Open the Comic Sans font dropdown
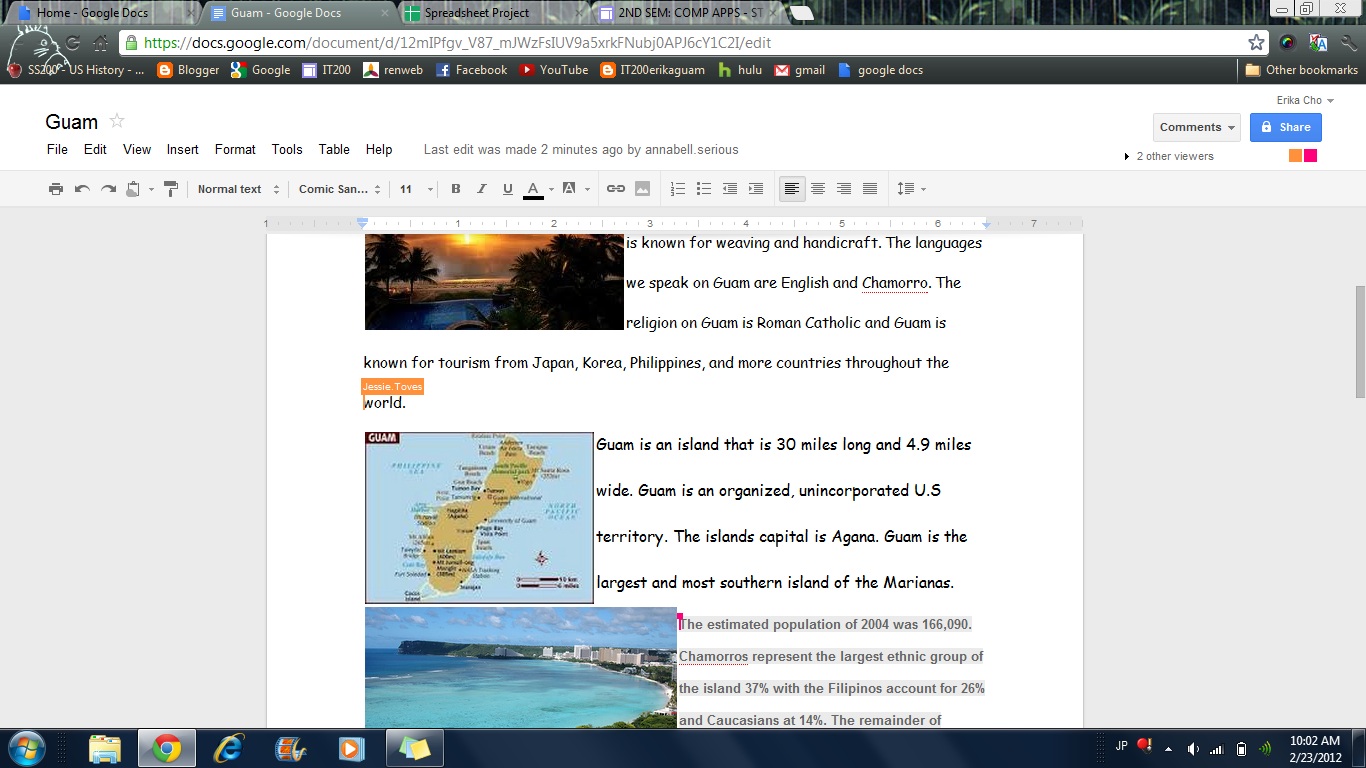Image resolution: width=1366 pixels, height=768 pixels. (x=340, y=189)
